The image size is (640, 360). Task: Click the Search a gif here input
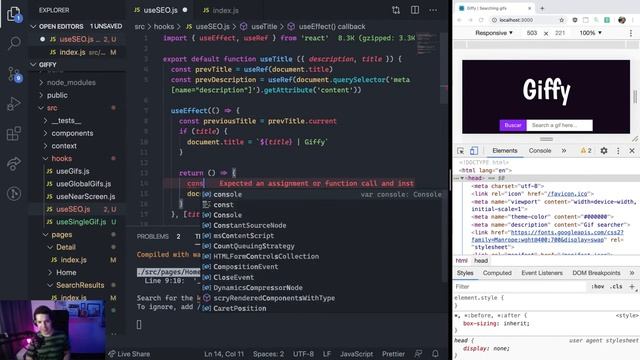click(559, 125)
